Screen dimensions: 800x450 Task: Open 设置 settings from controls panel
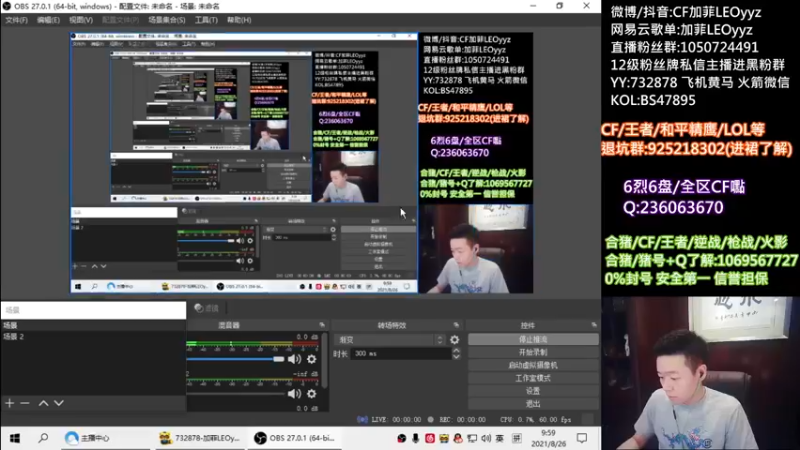click(533, 391)
